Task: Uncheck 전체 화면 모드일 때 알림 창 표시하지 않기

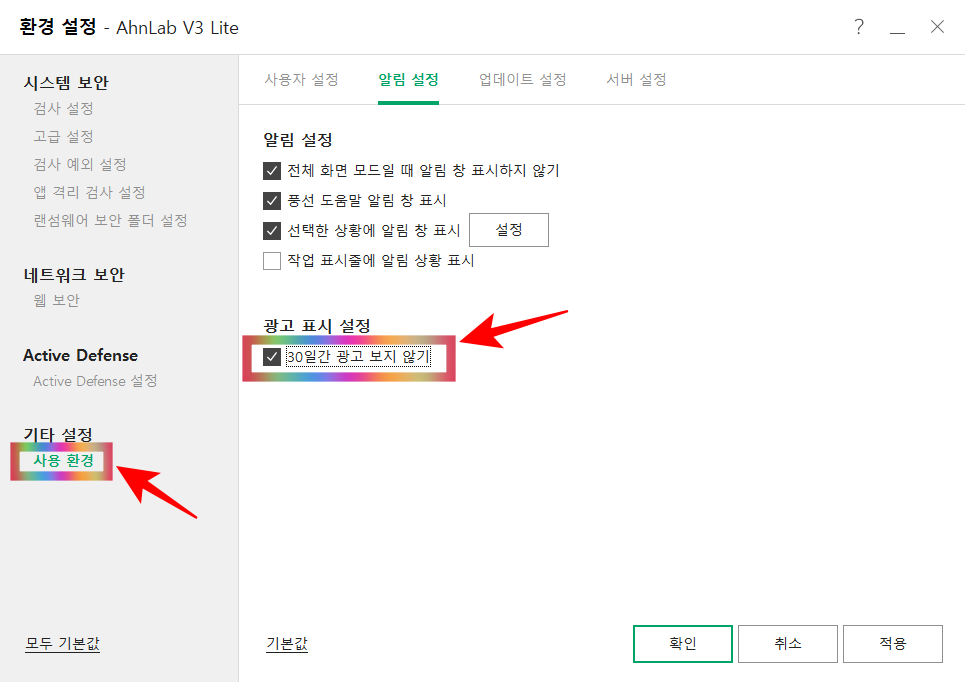Action: pyautogui.click(x=271, y=170)
